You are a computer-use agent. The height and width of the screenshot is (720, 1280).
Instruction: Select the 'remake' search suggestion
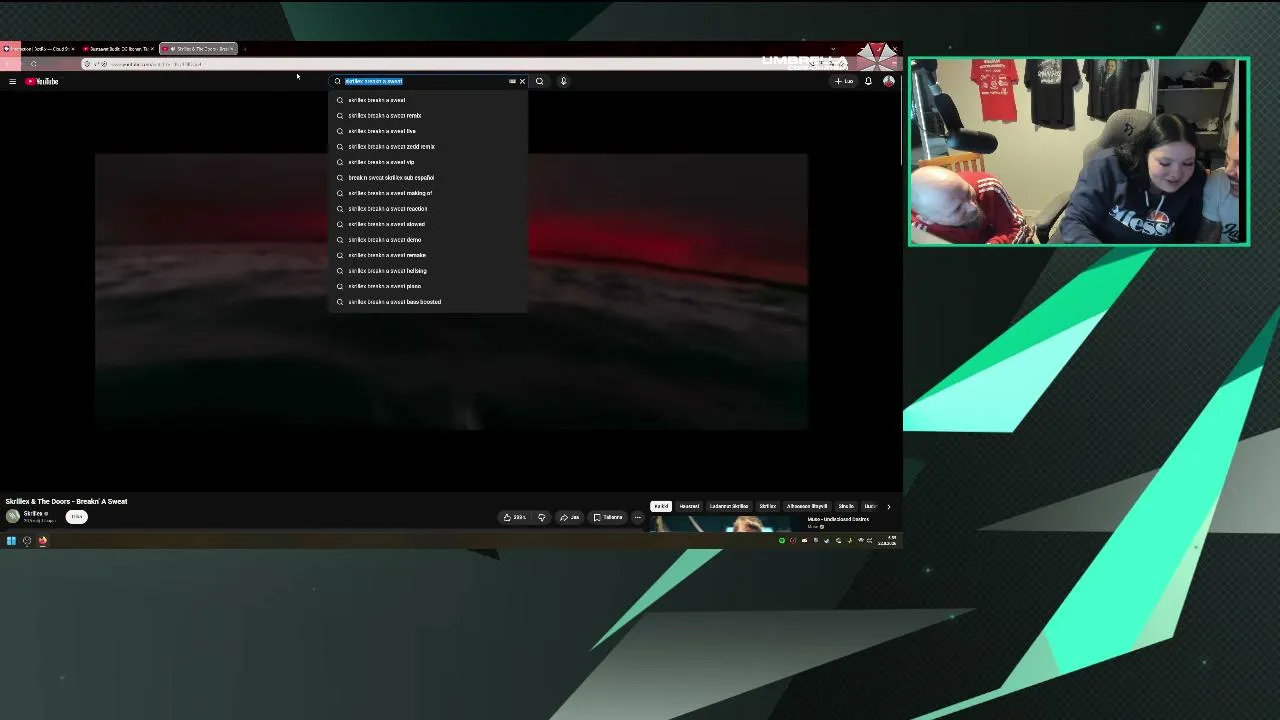click(x=428, y=255)
